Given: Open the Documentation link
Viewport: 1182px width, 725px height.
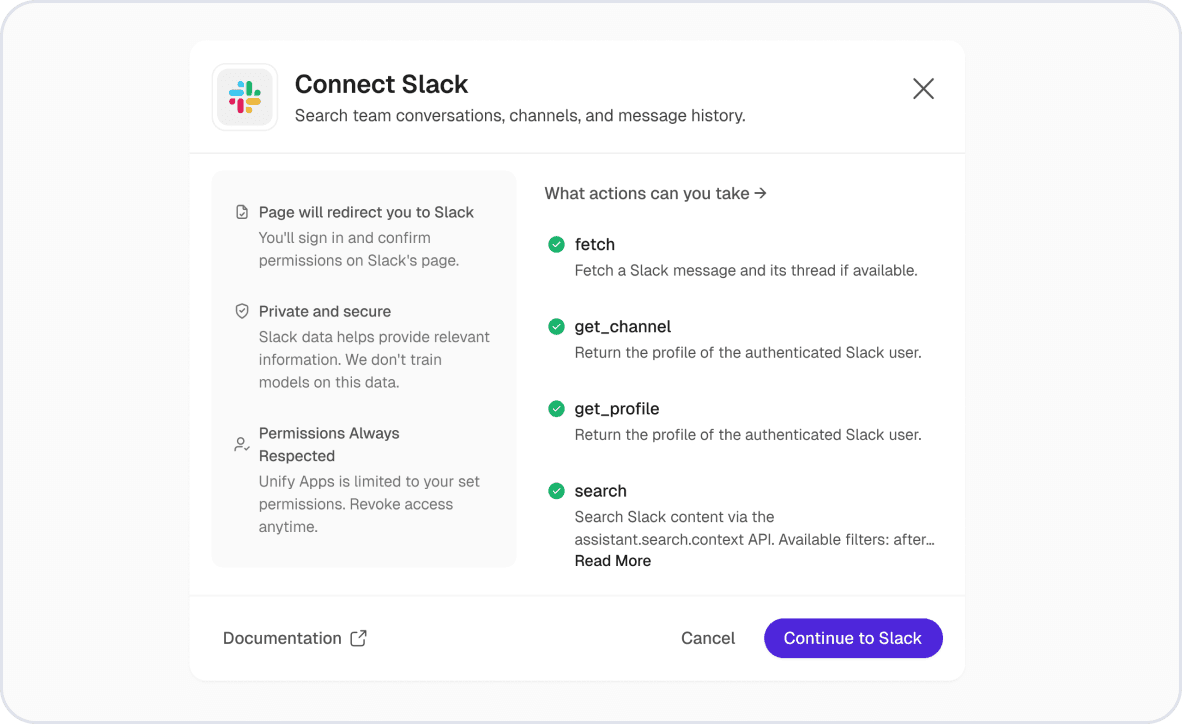Looking at the screenshot, I should (282, 638).
